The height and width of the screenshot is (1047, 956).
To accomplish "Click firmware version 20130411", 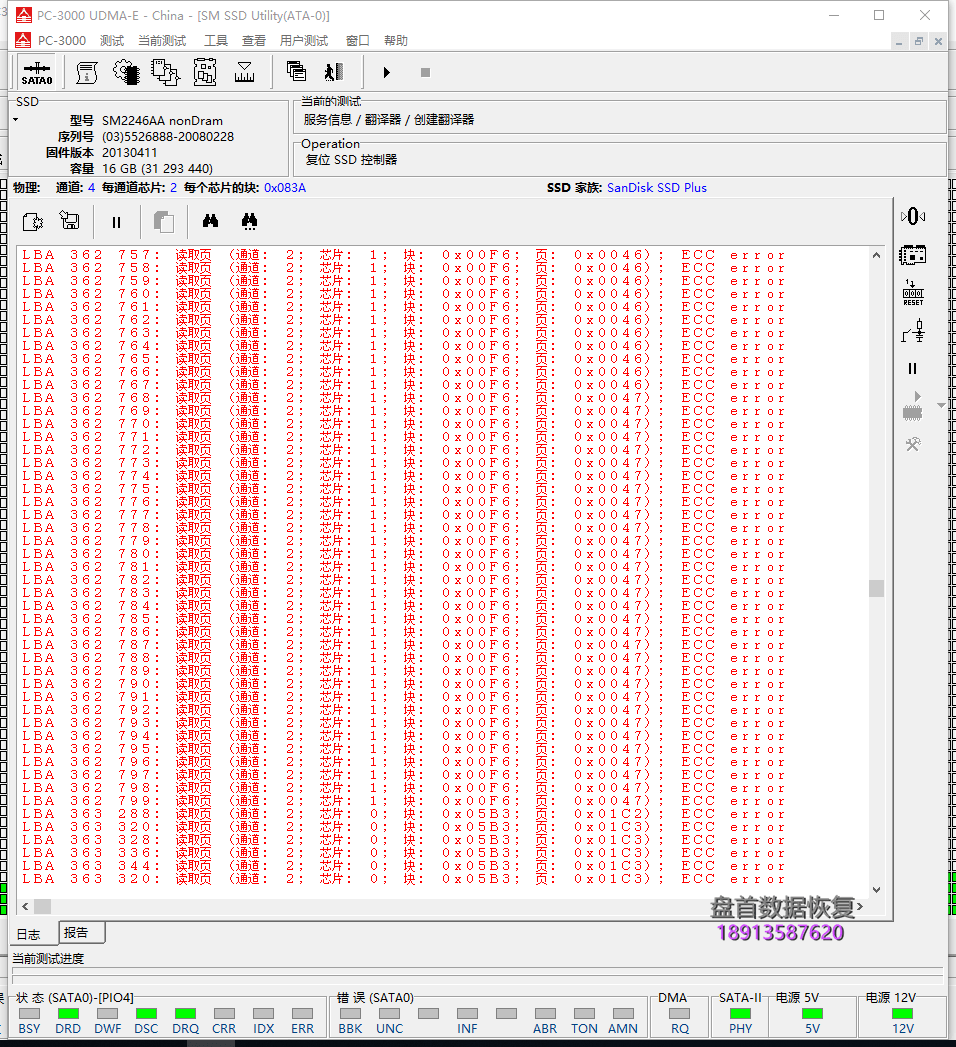I will tap(130, 153).
